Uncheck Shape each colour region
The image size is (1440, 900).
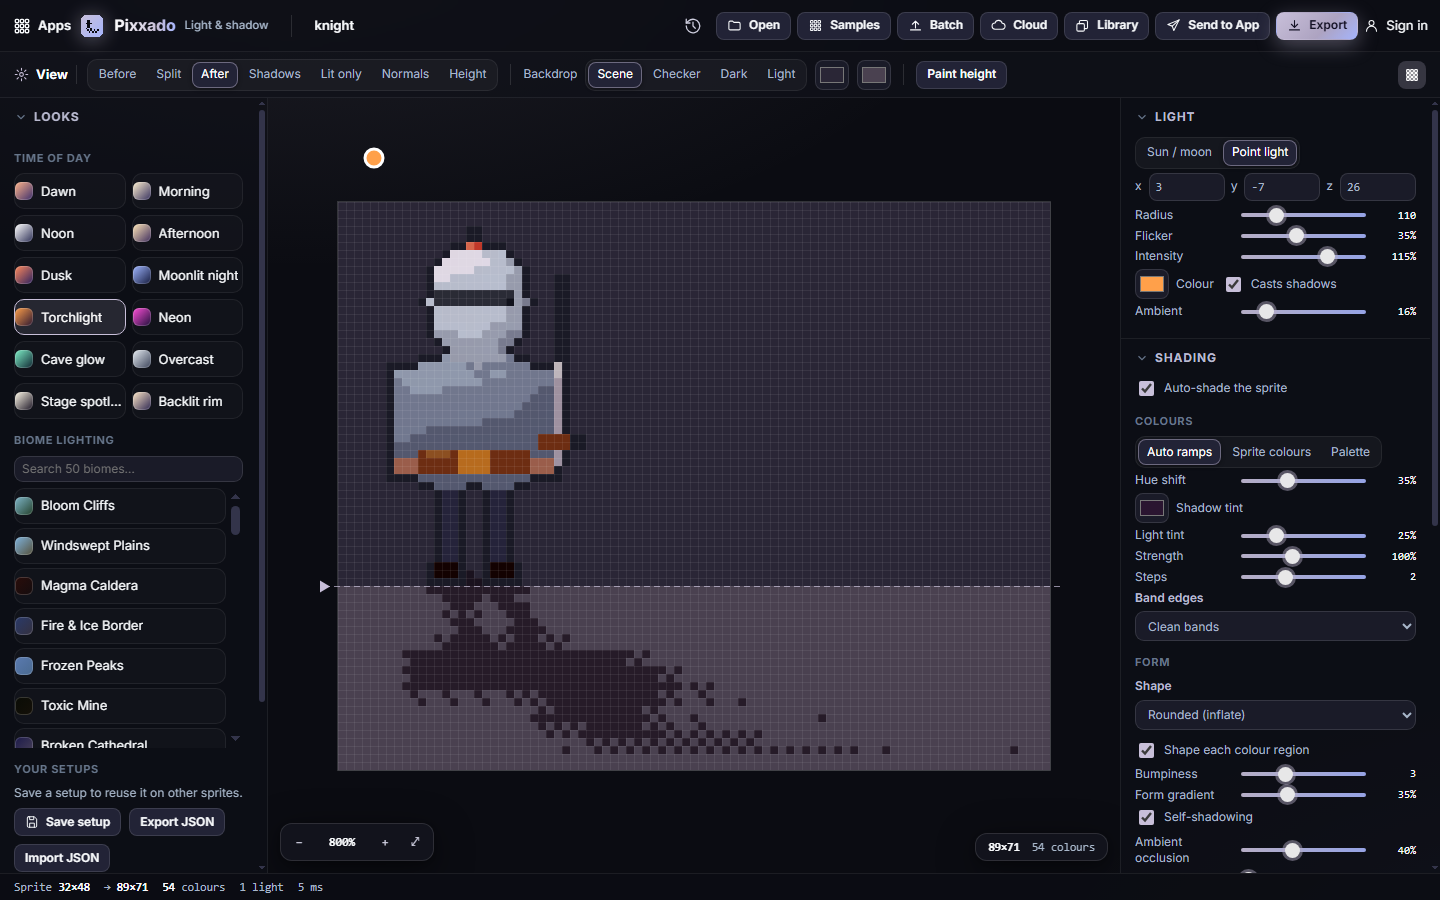click(x=1146, y=750)
